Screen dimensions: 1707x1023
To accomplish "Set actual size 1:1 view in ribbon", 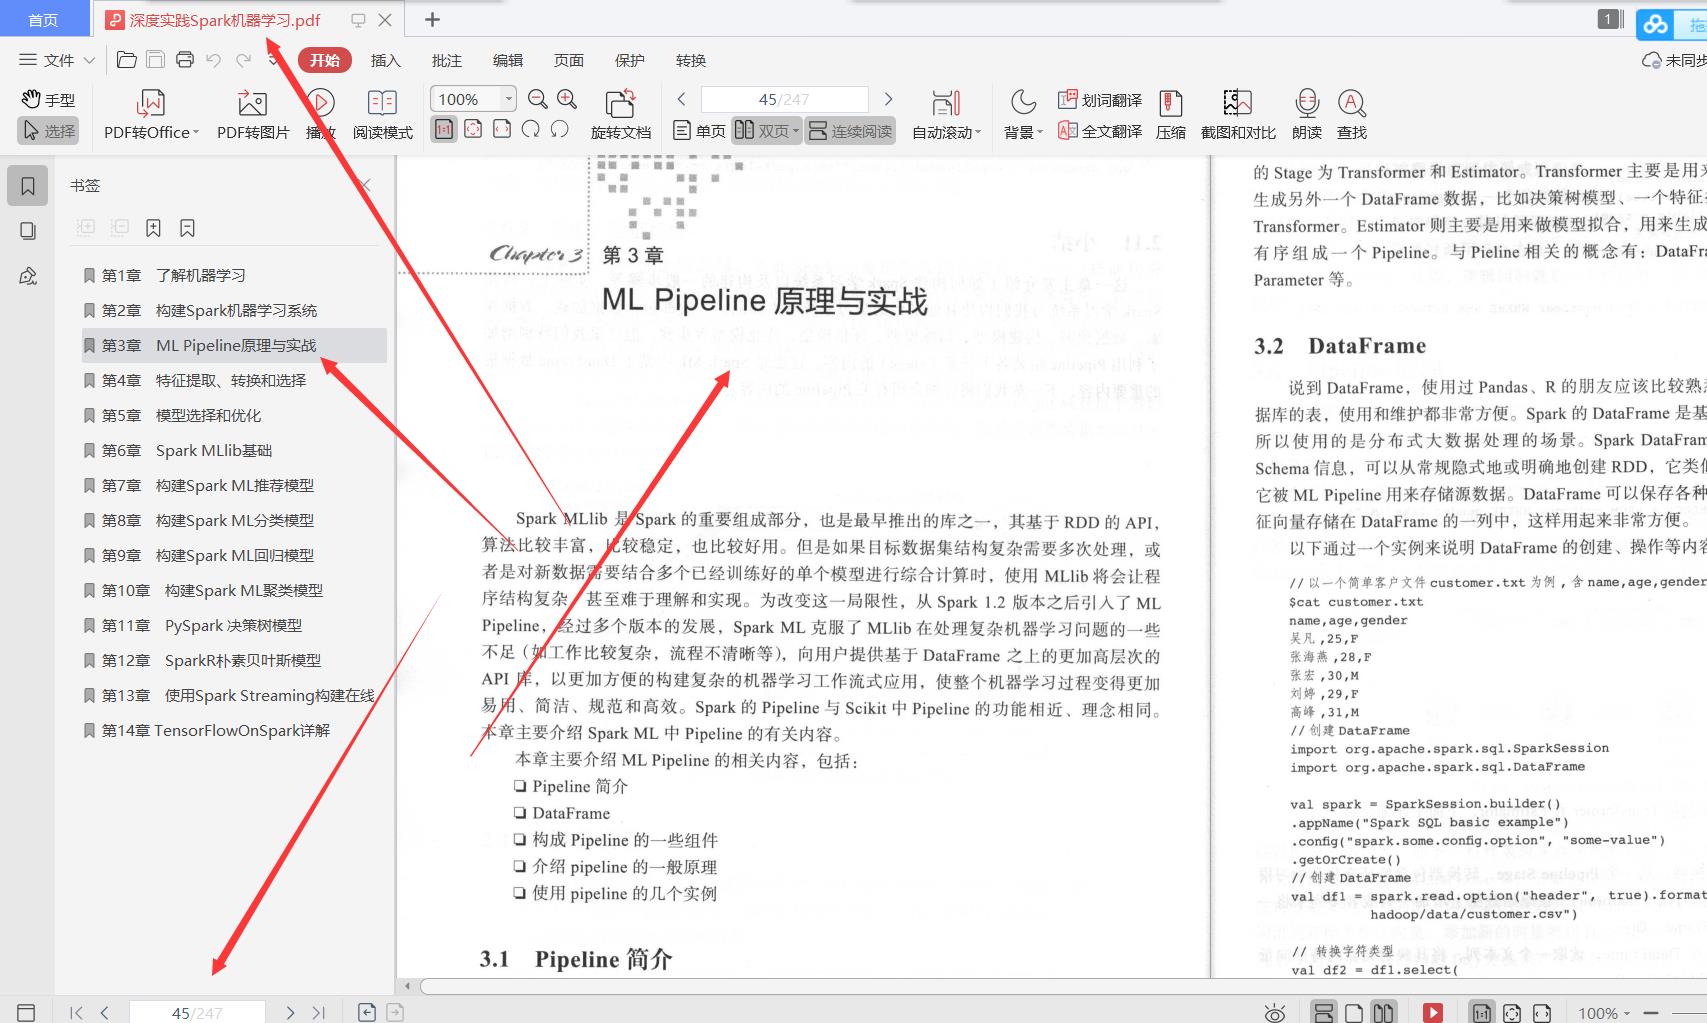I will [444, 129].
